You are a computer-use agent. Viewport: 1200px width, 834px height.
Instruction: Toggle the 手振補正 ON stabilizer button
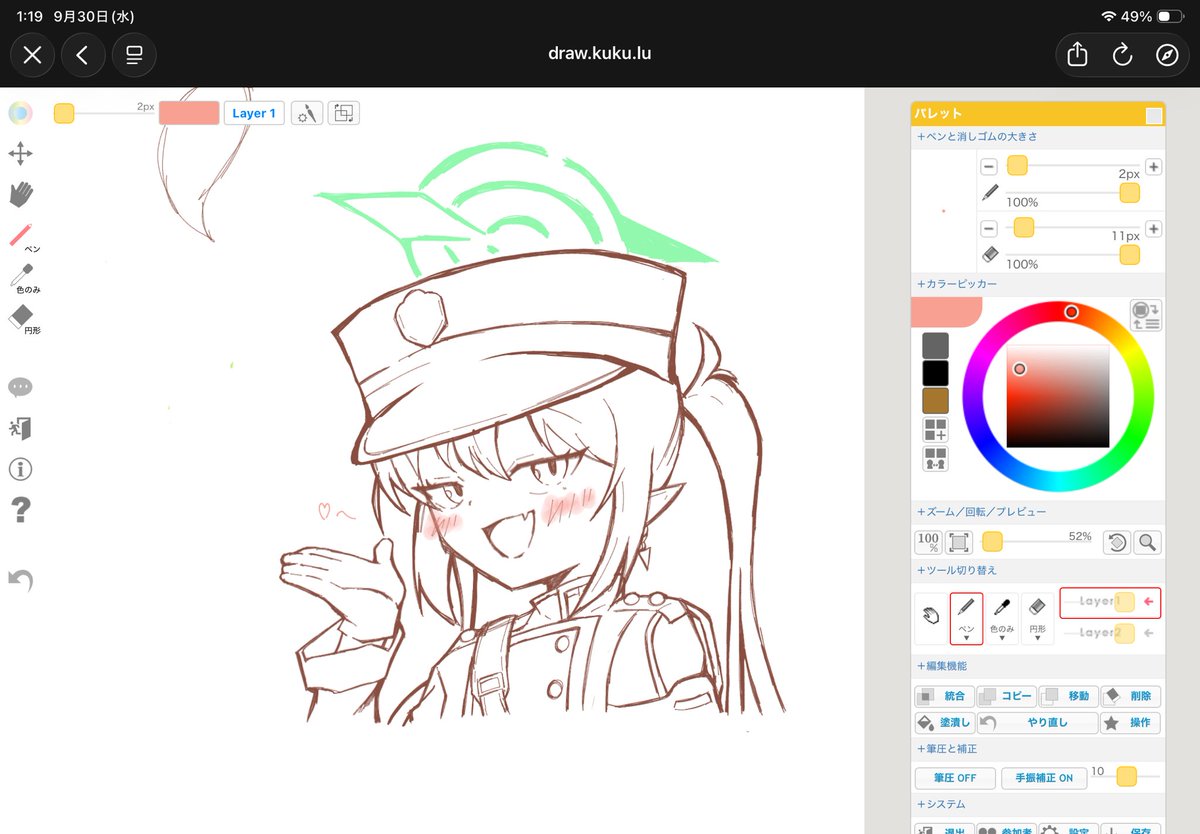(1043, 778)
